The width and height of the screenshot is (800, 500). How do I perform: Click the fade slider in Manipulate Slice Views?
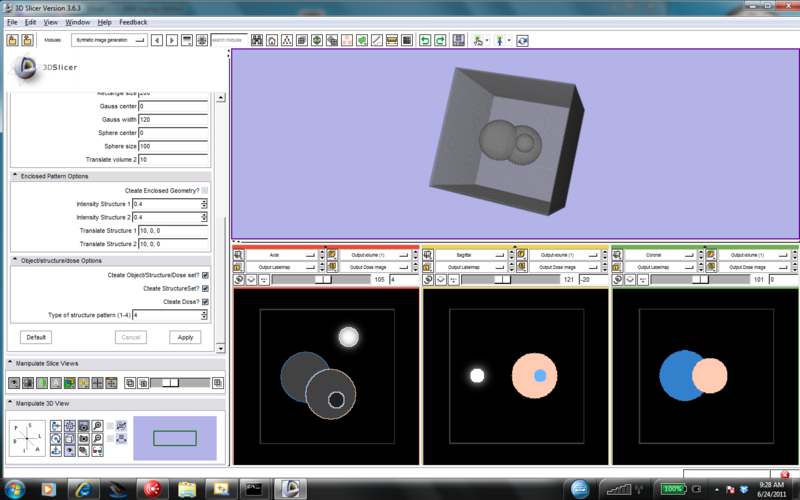(x=180, y=383)
